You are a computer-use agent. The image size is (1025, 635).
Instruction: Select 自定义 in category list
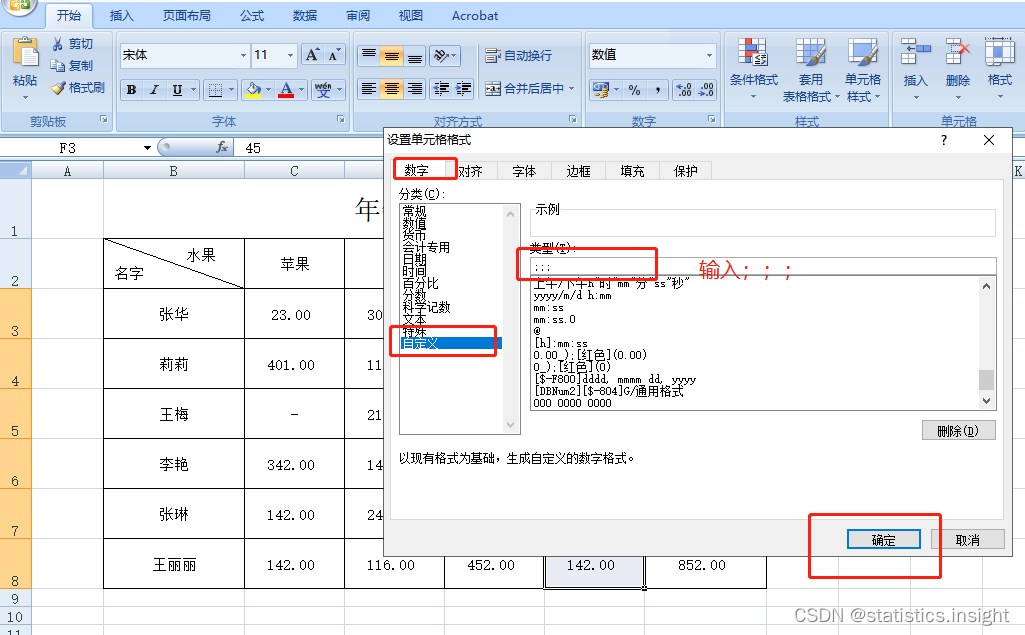450,343
